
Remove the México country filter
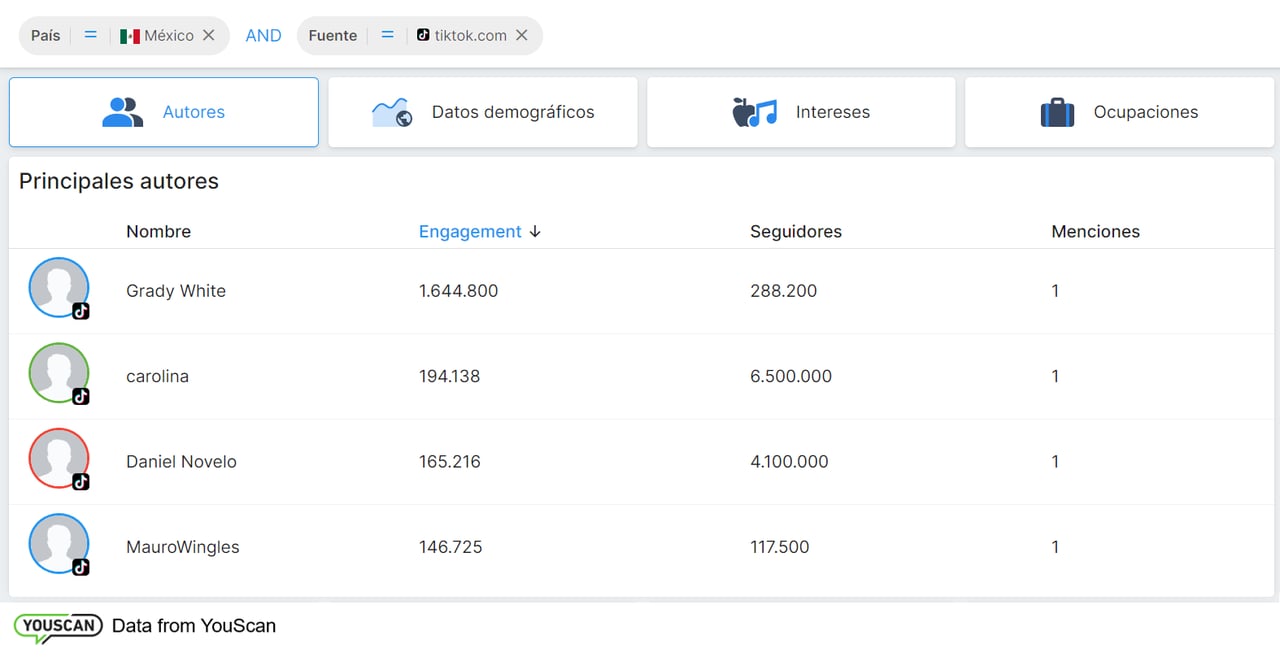pyautogui.click(x=208, y=35)
